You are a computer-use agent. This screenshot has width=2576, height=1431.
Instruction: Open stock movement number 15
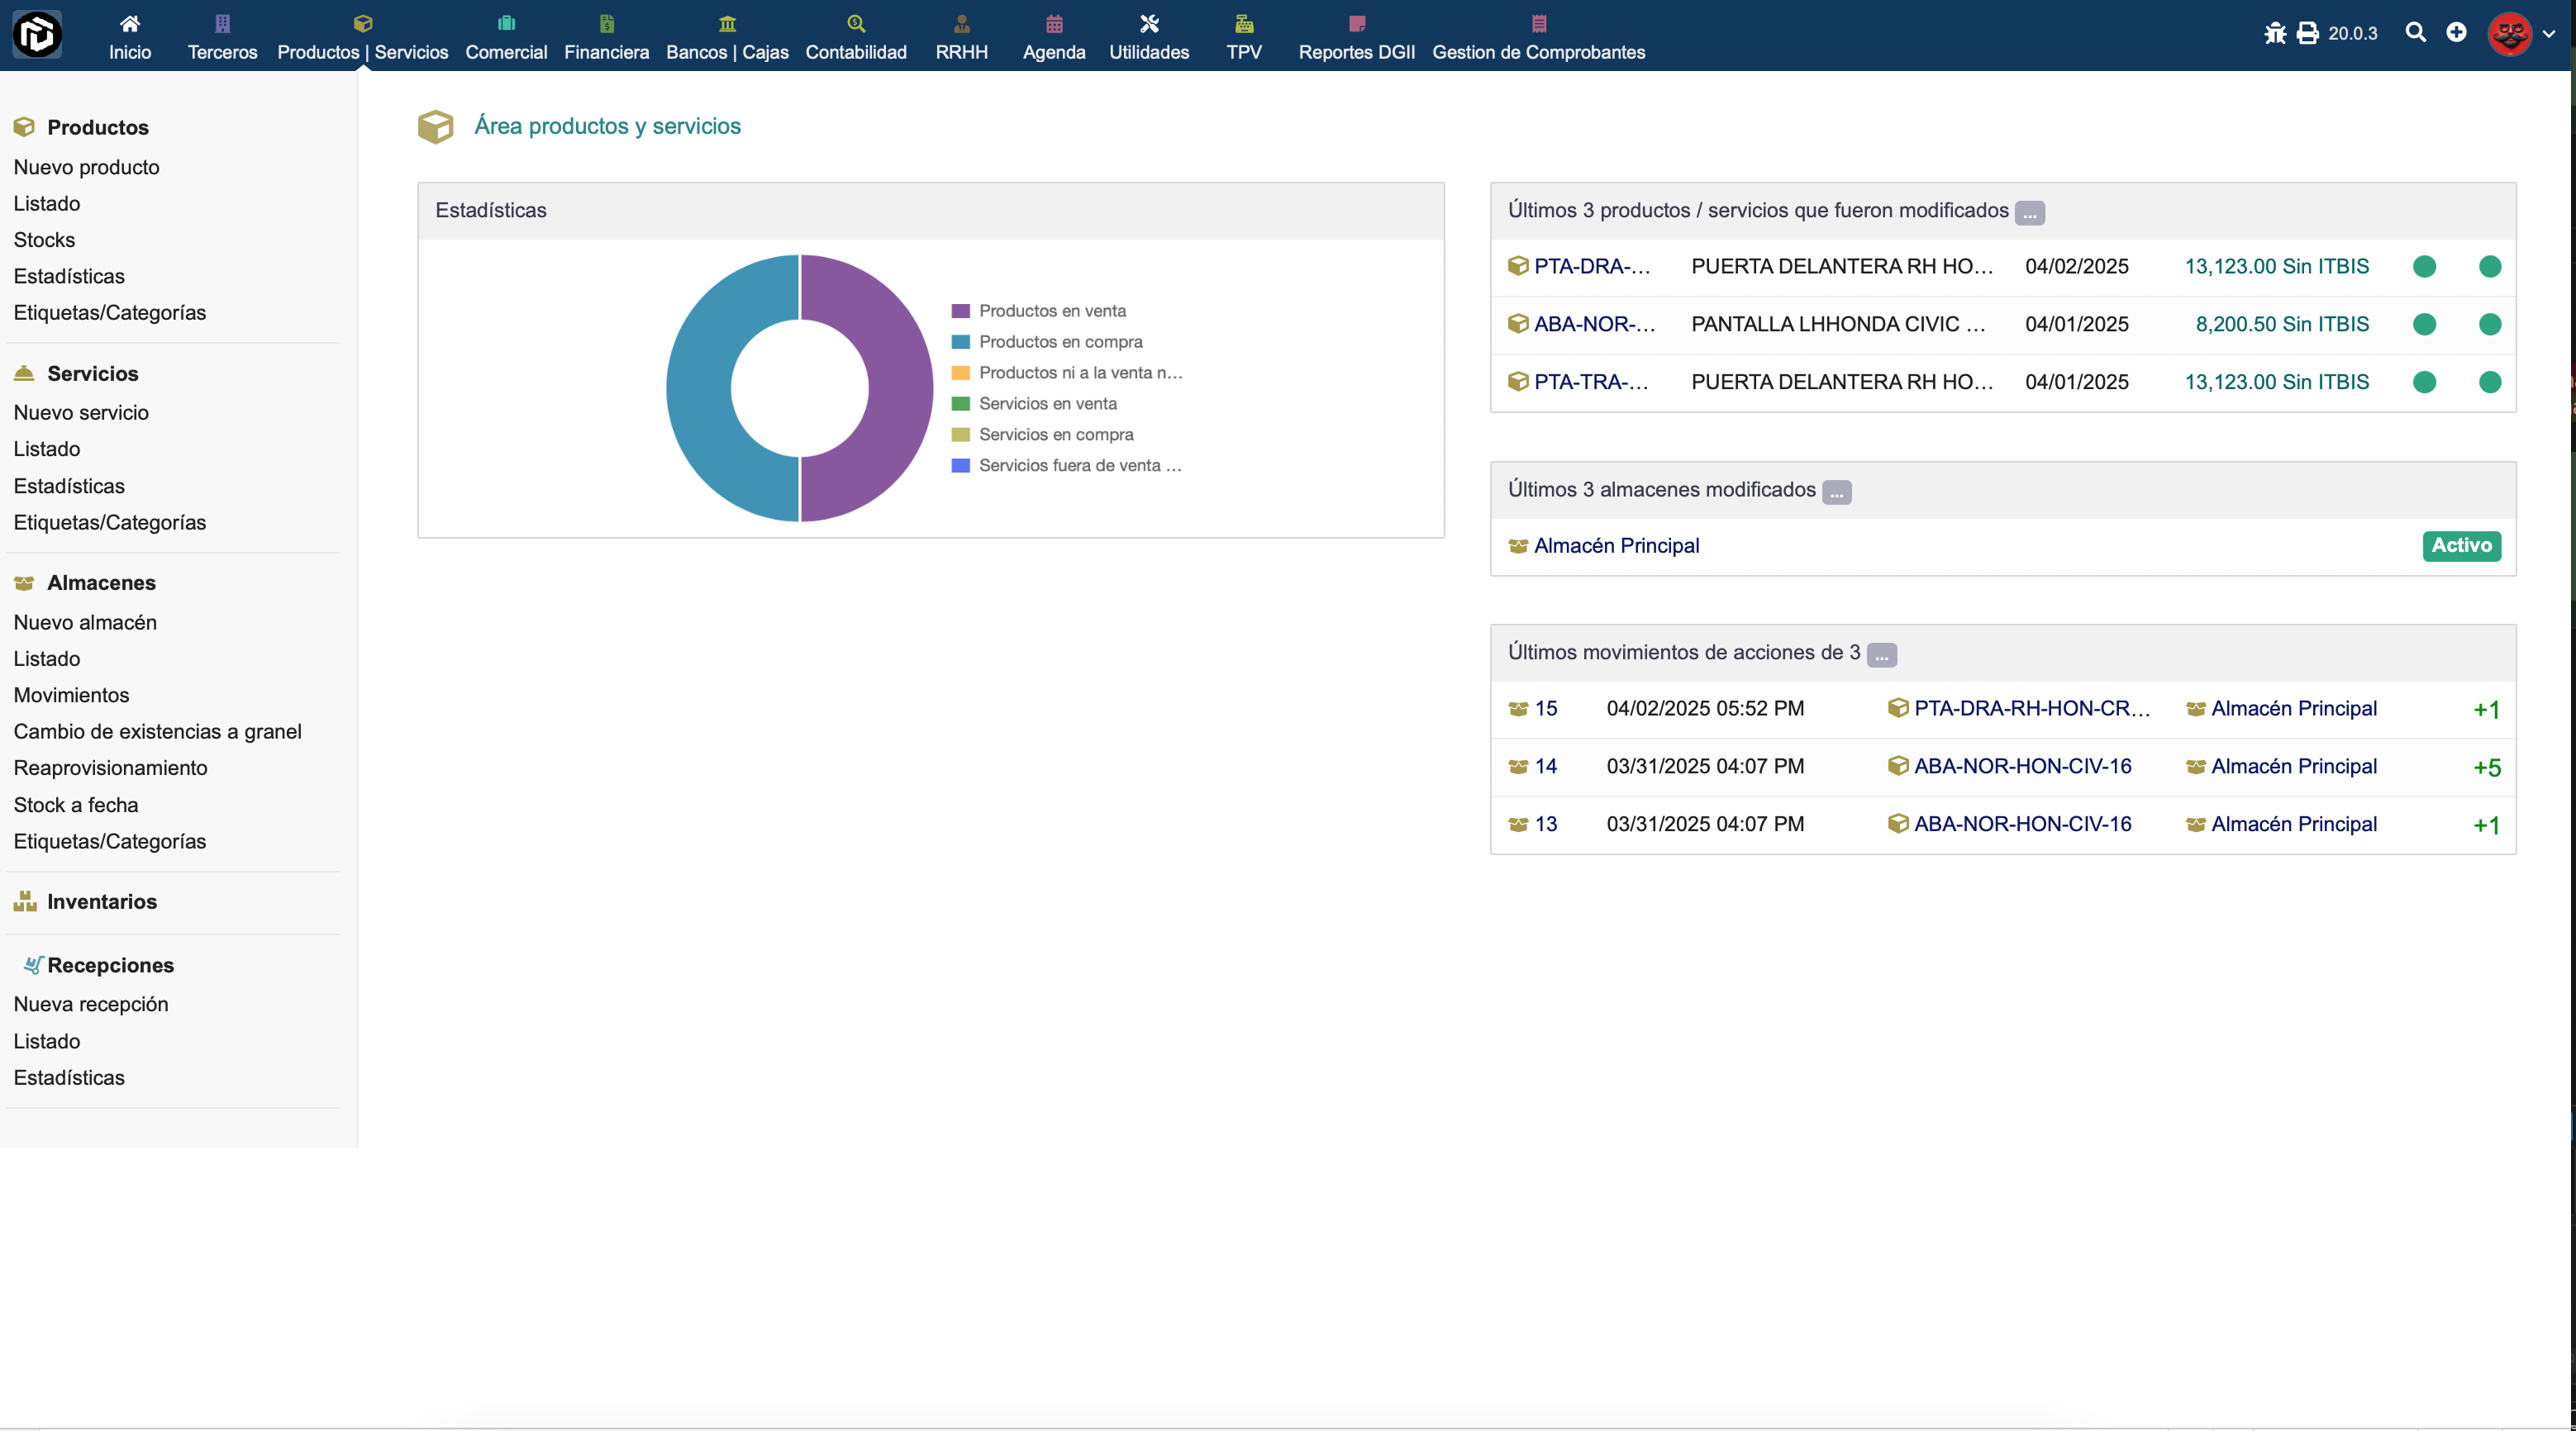(x=1545, y=709)
